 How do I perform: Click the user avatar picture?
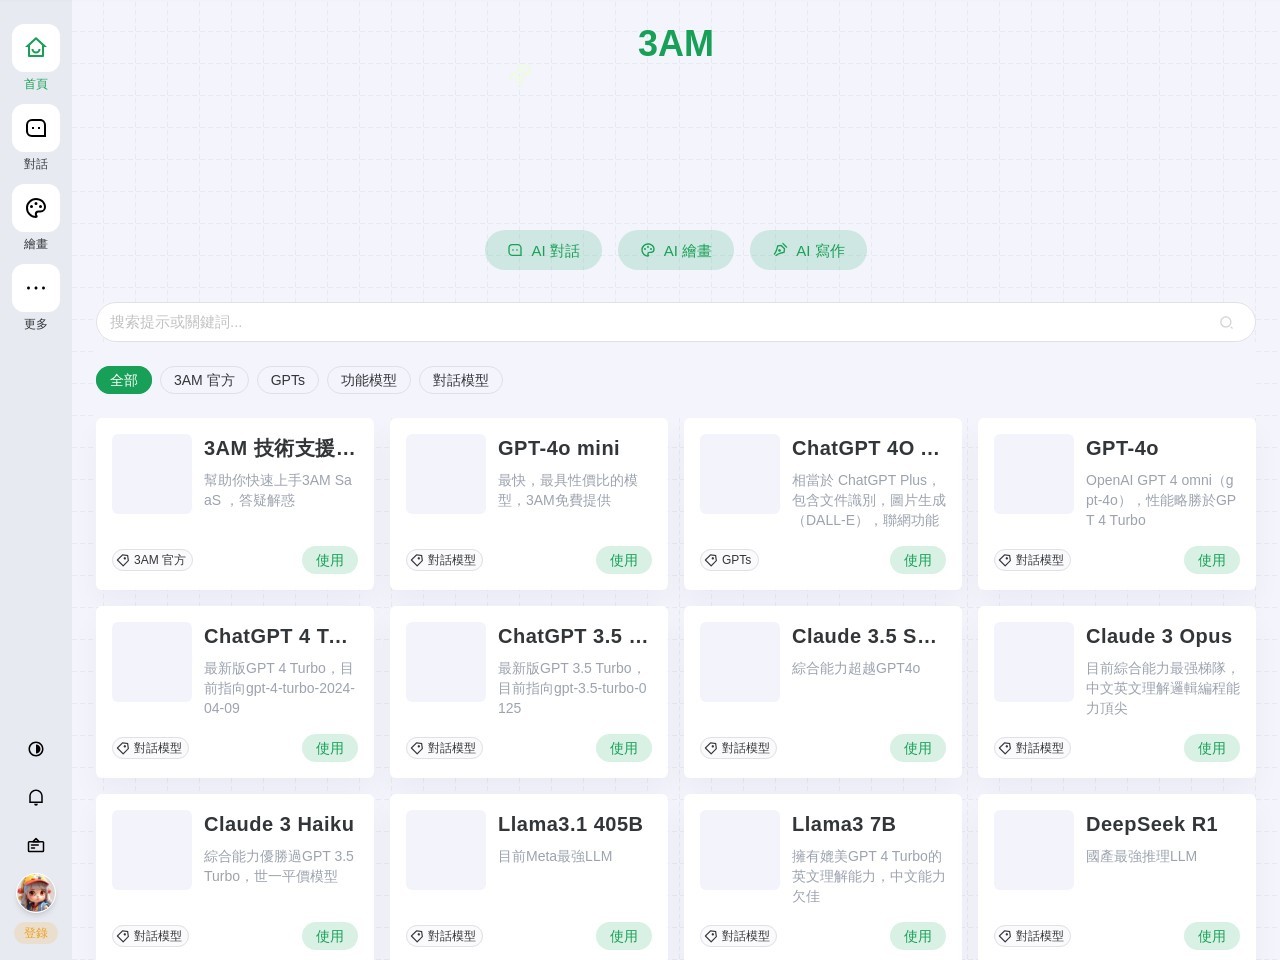36,893
